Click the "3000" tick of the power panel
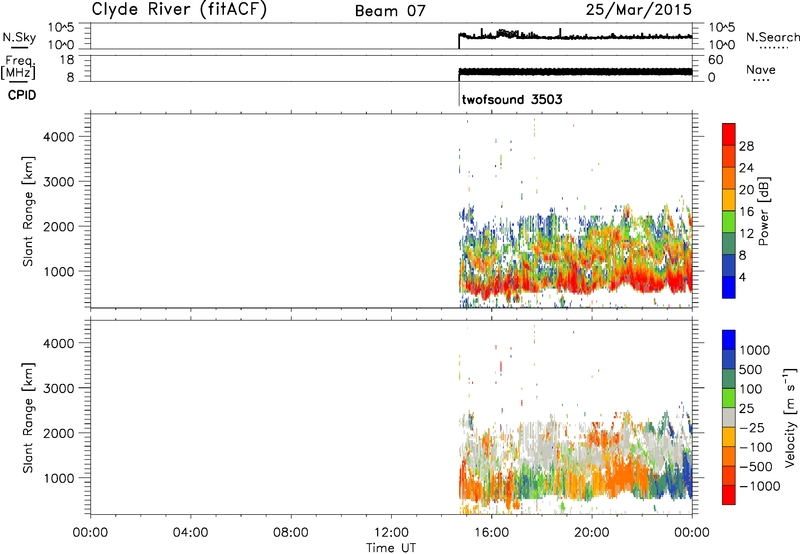 click(59, 182)
